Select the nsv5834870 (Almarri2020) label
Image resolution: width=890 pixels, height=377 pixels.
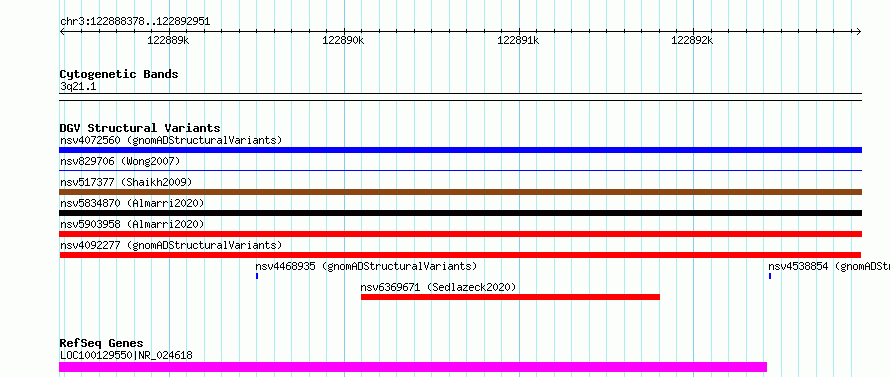pos(132,203)
